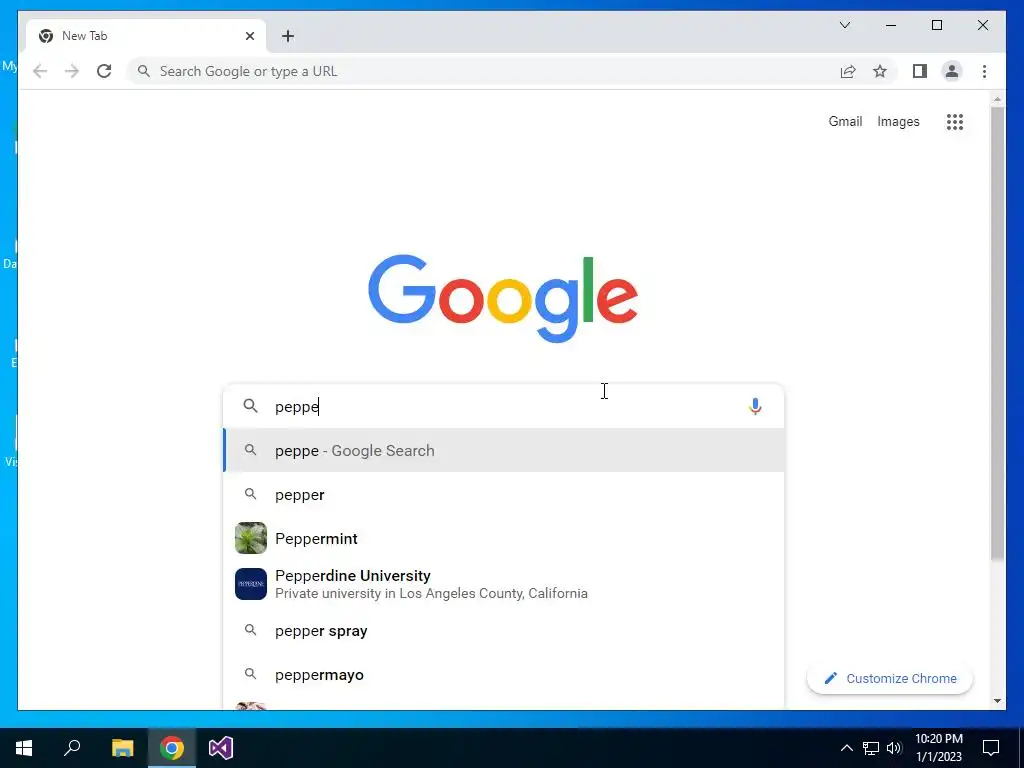Click the Chrome taskbar icon

click(172, 748)
